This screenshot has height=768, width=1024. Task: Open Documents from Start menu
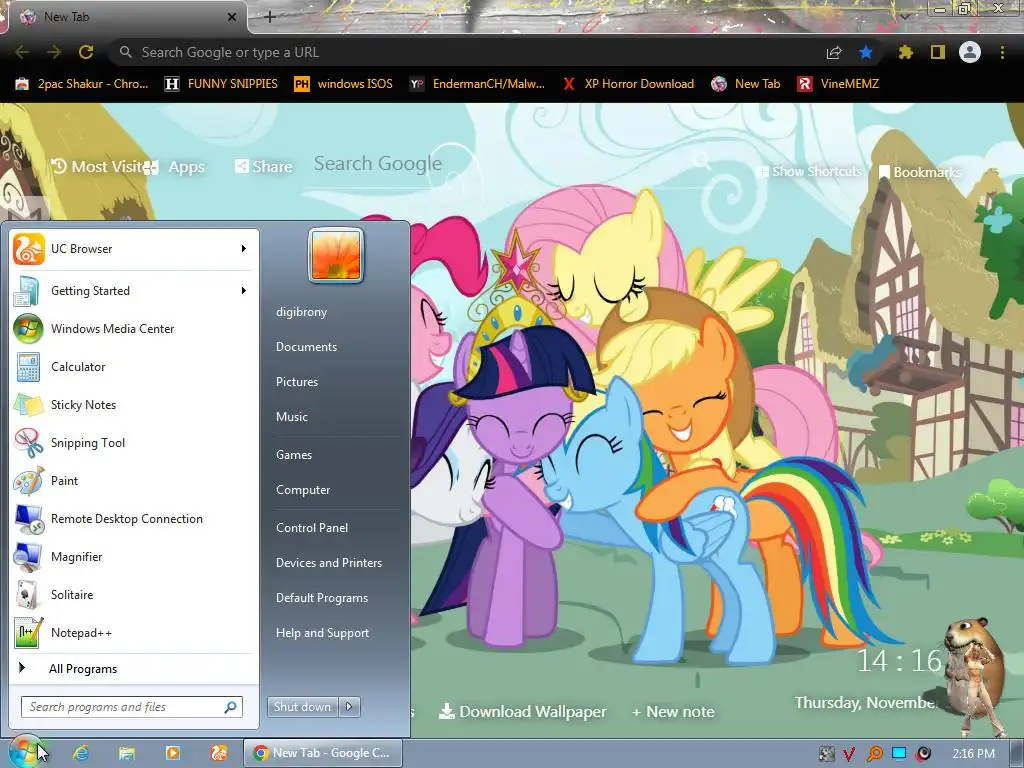[306, 347]
